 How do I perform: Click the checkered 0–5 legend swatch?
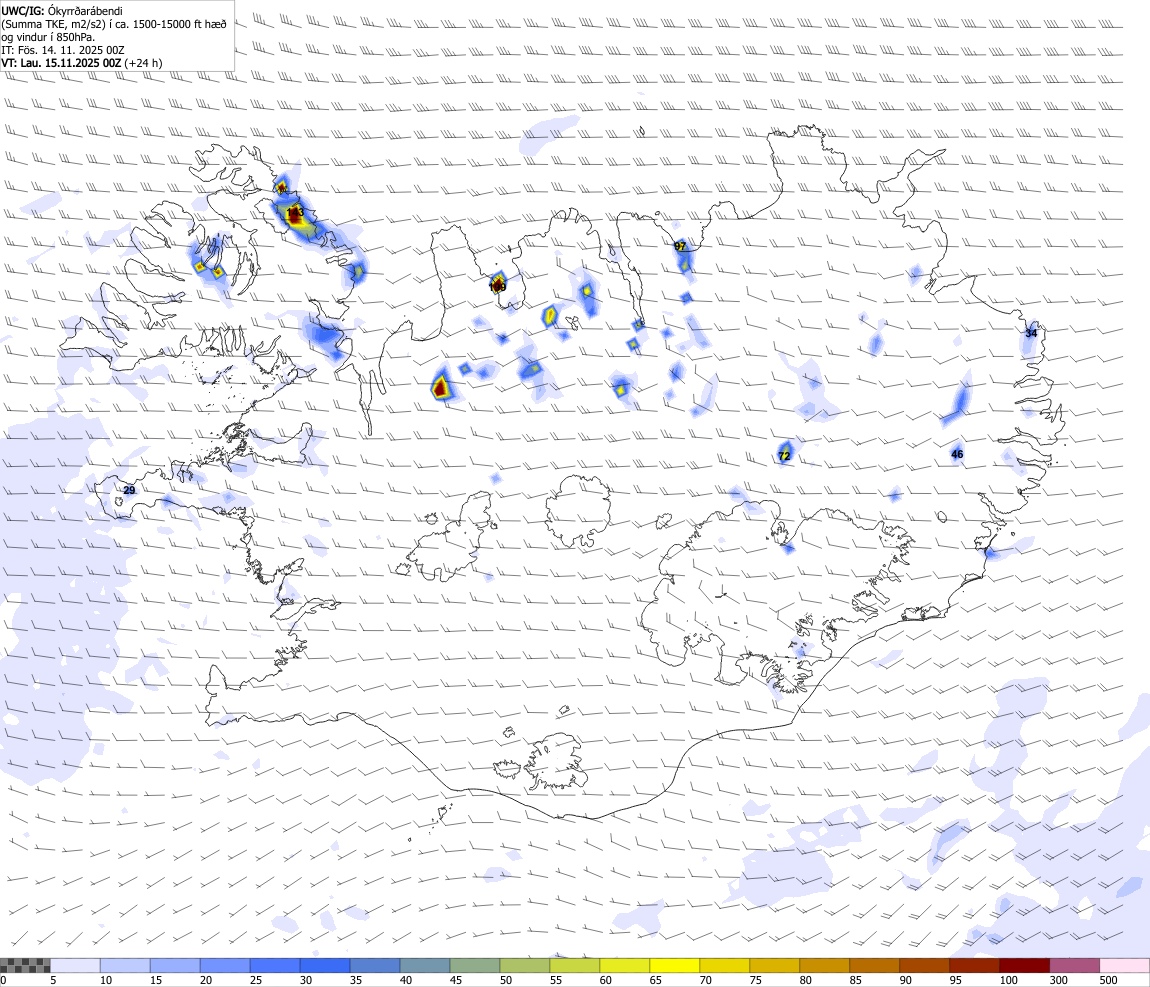click(x=25, y=966)
